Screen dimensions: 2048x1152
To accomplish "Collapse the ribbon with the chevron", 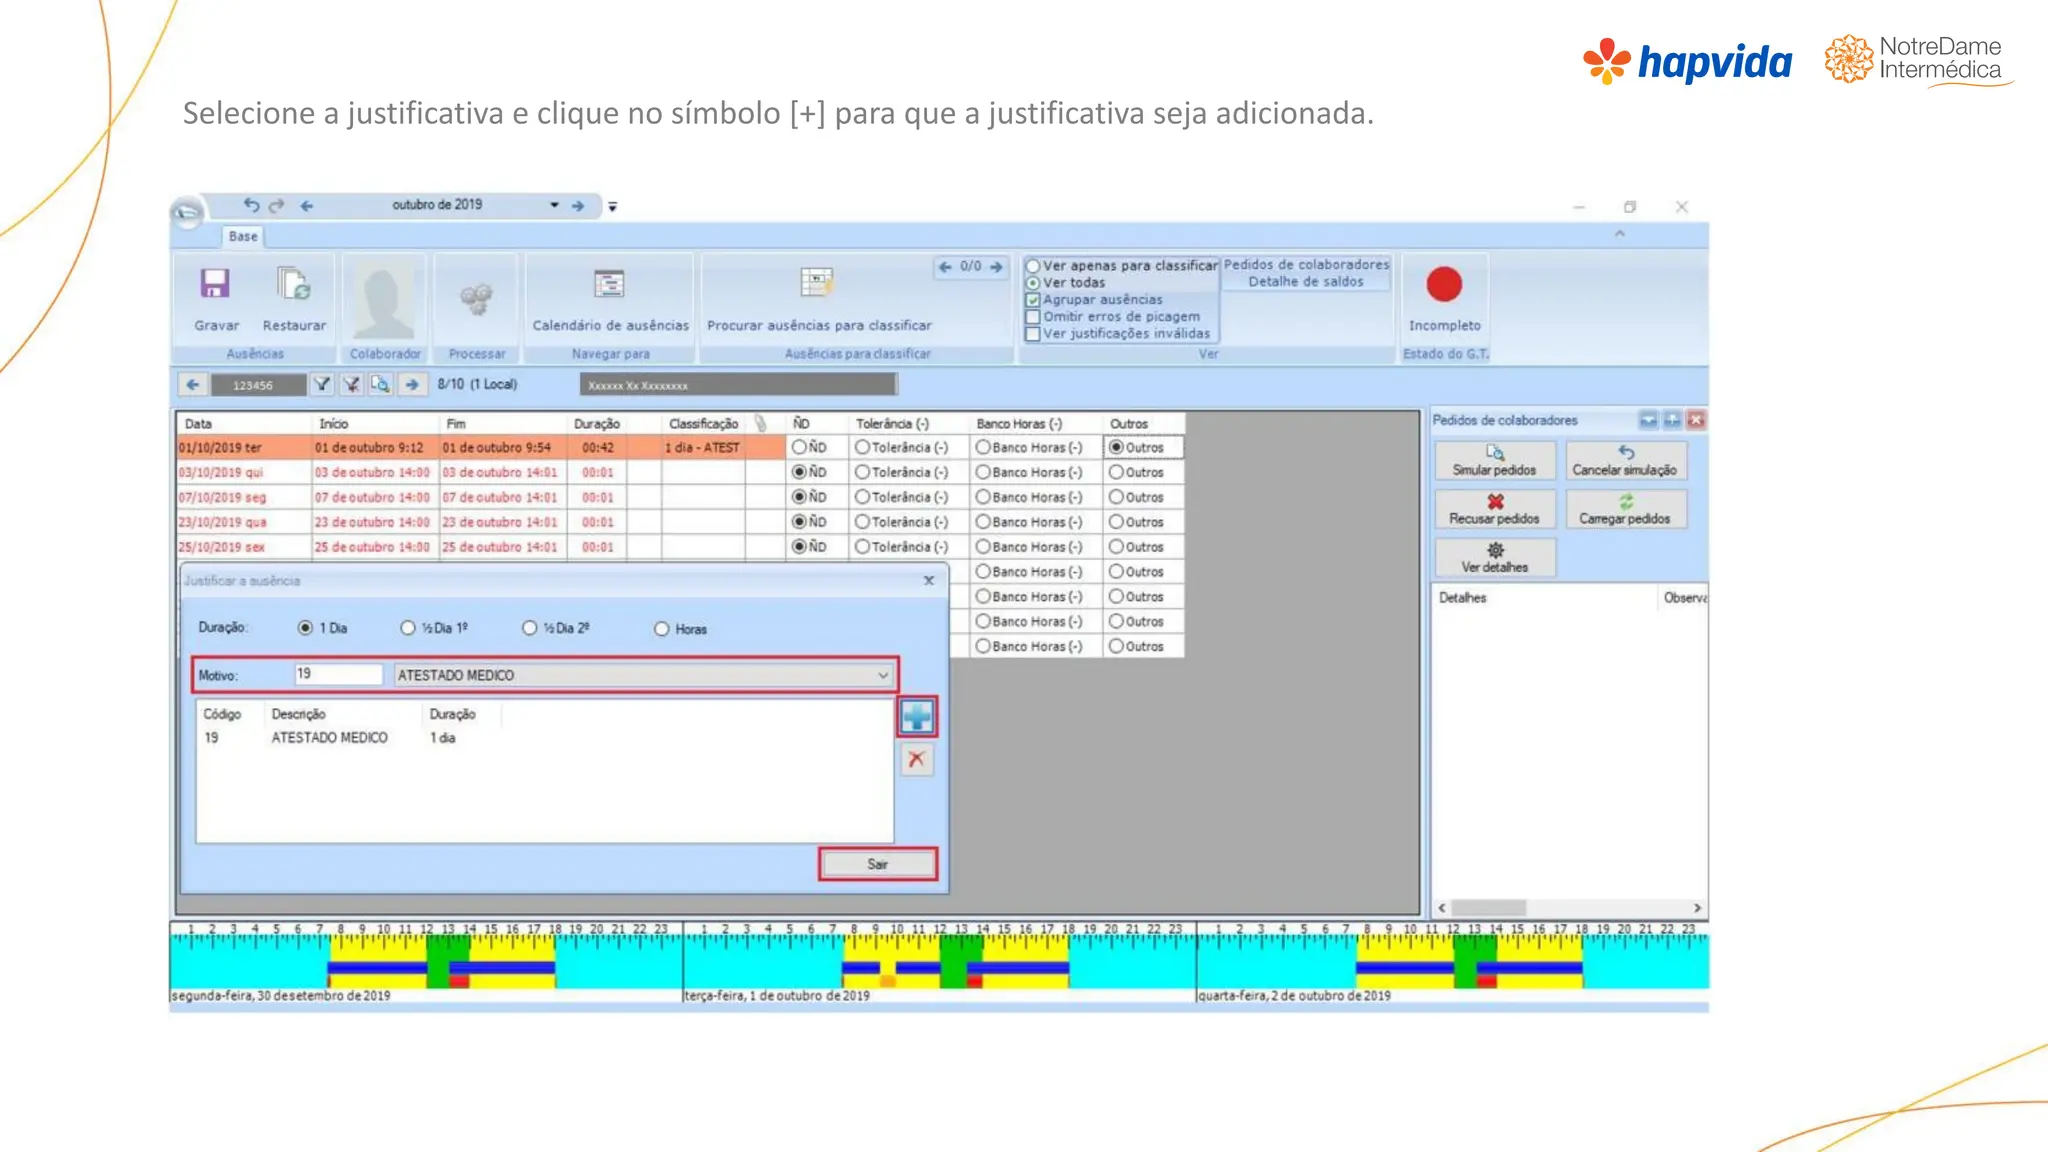I will 1620,234.
